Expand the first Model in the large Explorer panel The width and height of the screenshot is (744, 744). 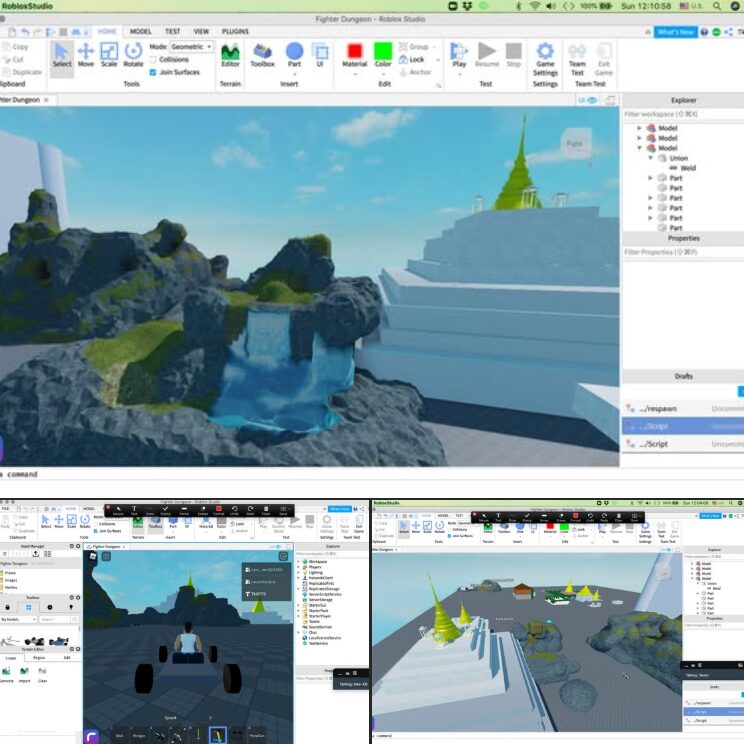[640, 127]
